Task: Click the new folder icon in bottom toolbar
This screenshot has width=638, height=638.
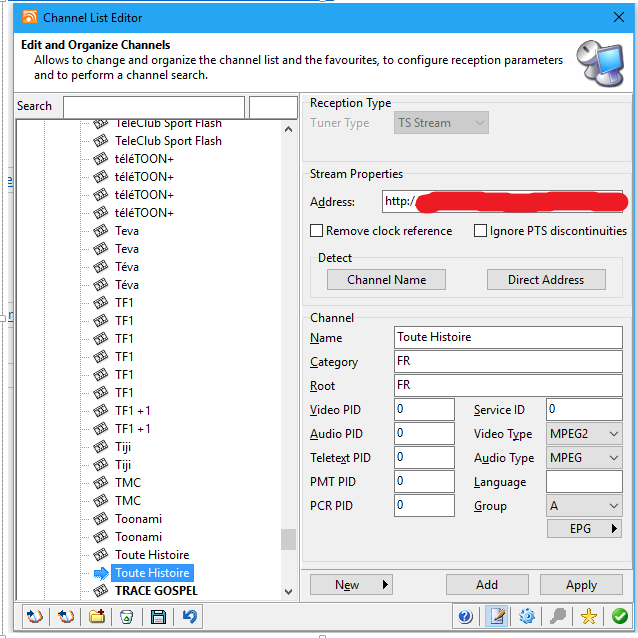Action: pos(97,616)
